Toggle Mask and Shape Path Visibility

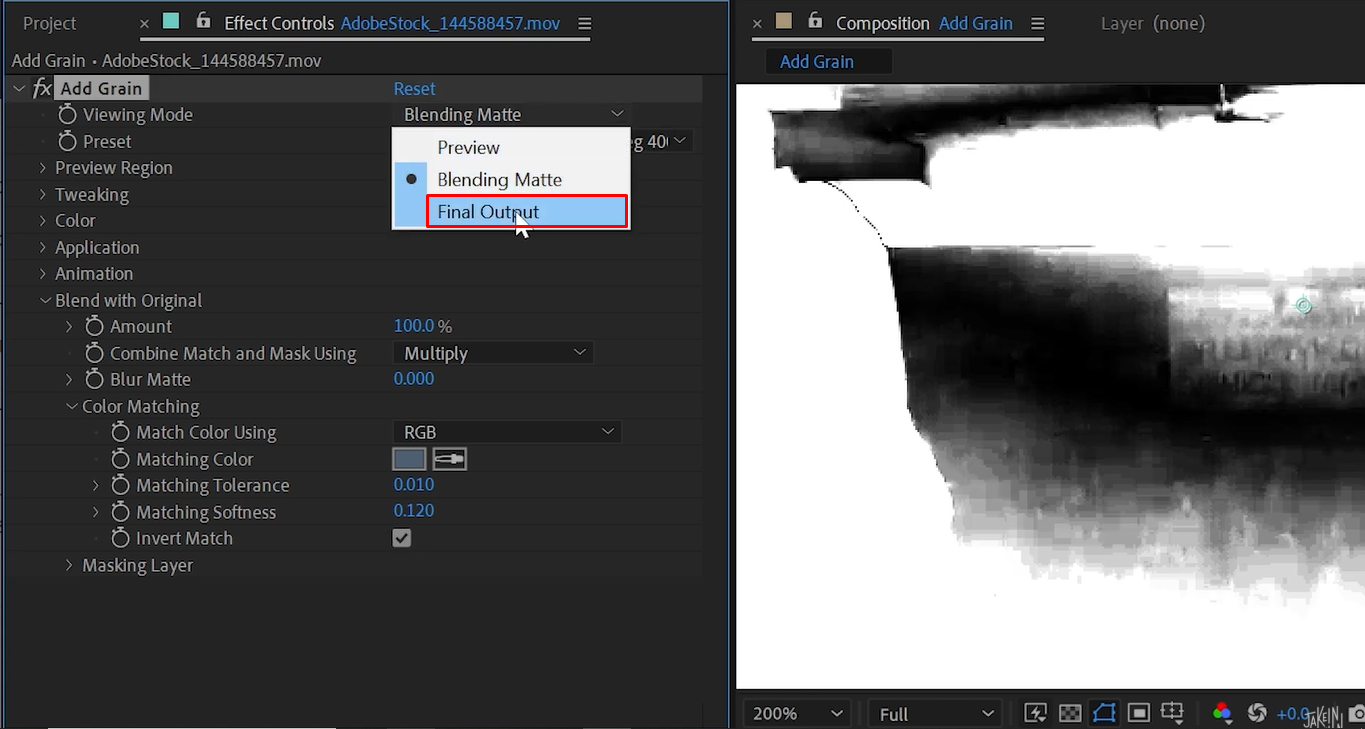[1104, 712]
